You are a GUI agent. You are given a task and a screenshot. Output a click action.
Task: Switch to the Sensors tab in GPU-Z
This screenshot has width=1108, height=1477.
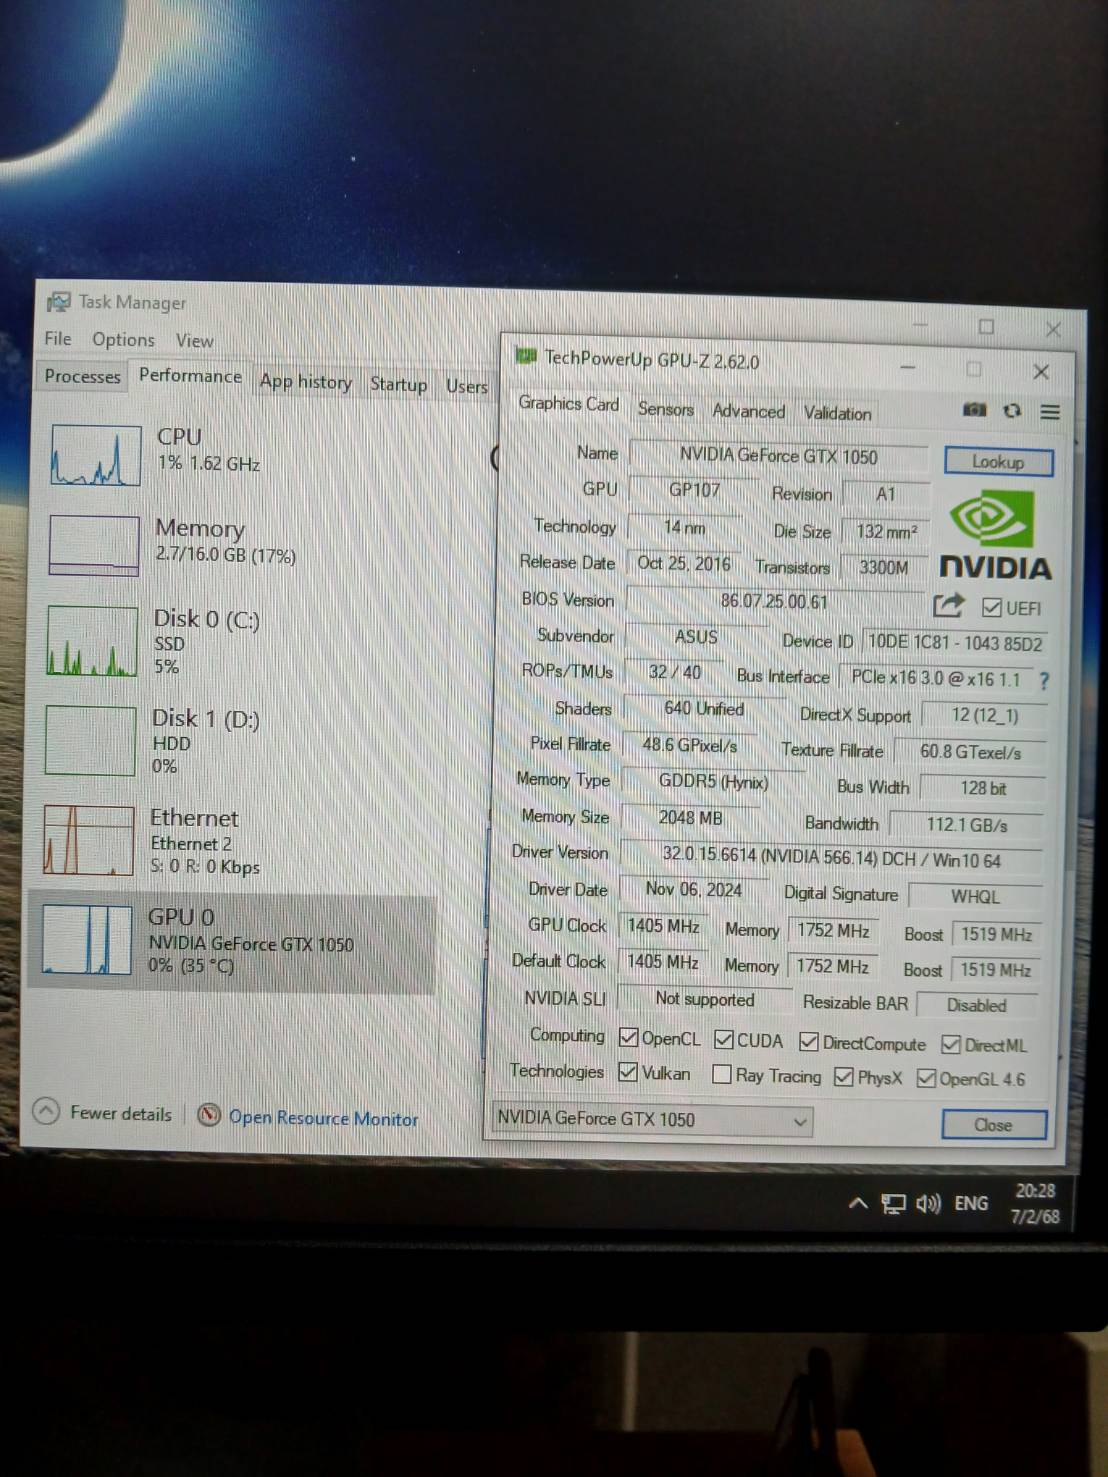click(x=665, y=408)
